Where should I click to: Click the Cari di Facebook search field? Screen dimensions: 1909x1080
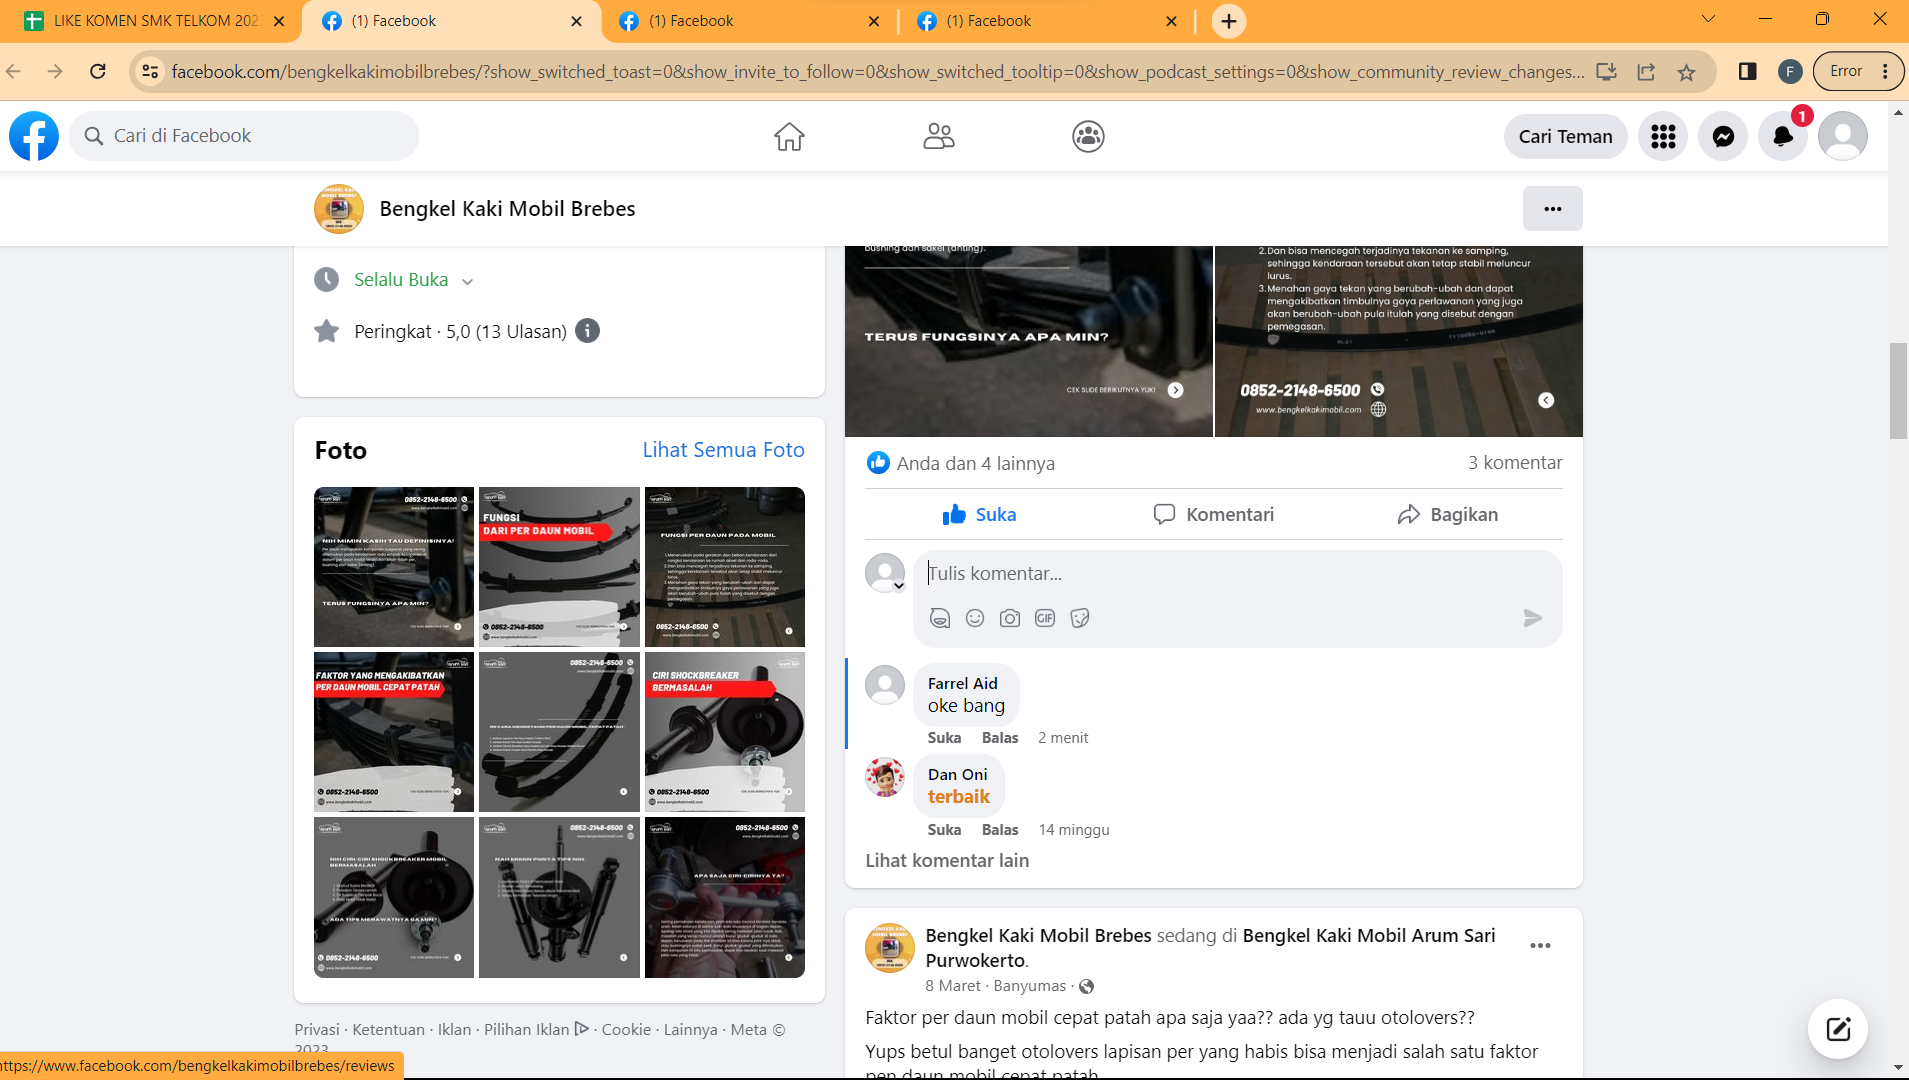click(244, 136)
